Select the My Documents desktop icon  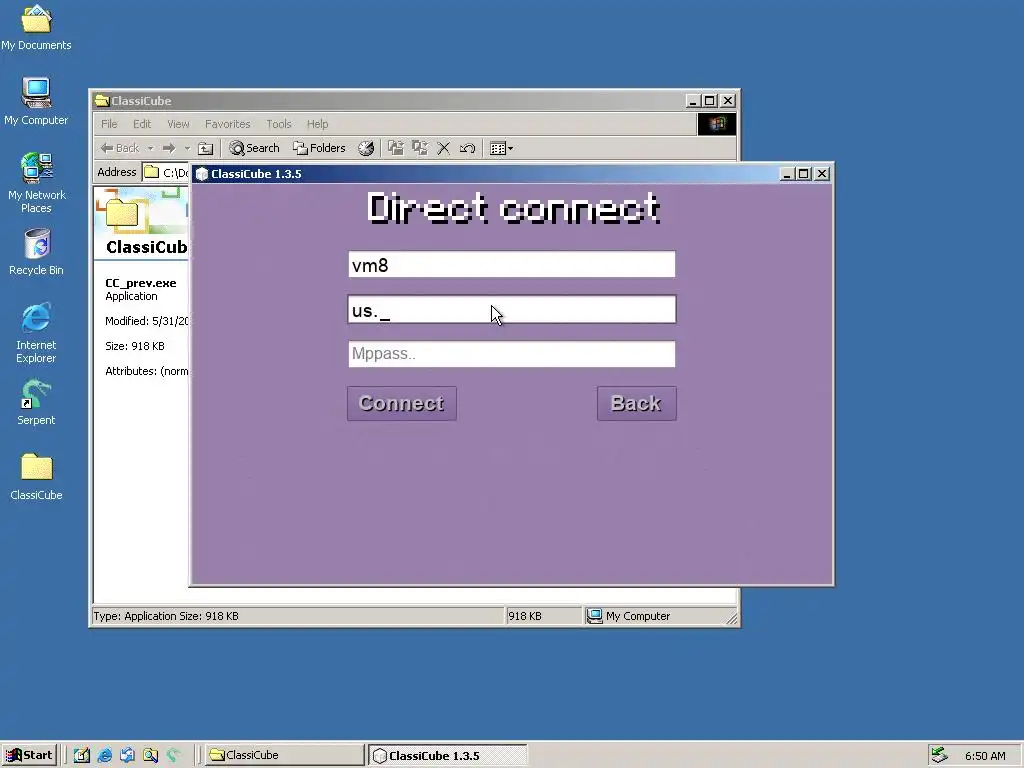pos(36,27)
